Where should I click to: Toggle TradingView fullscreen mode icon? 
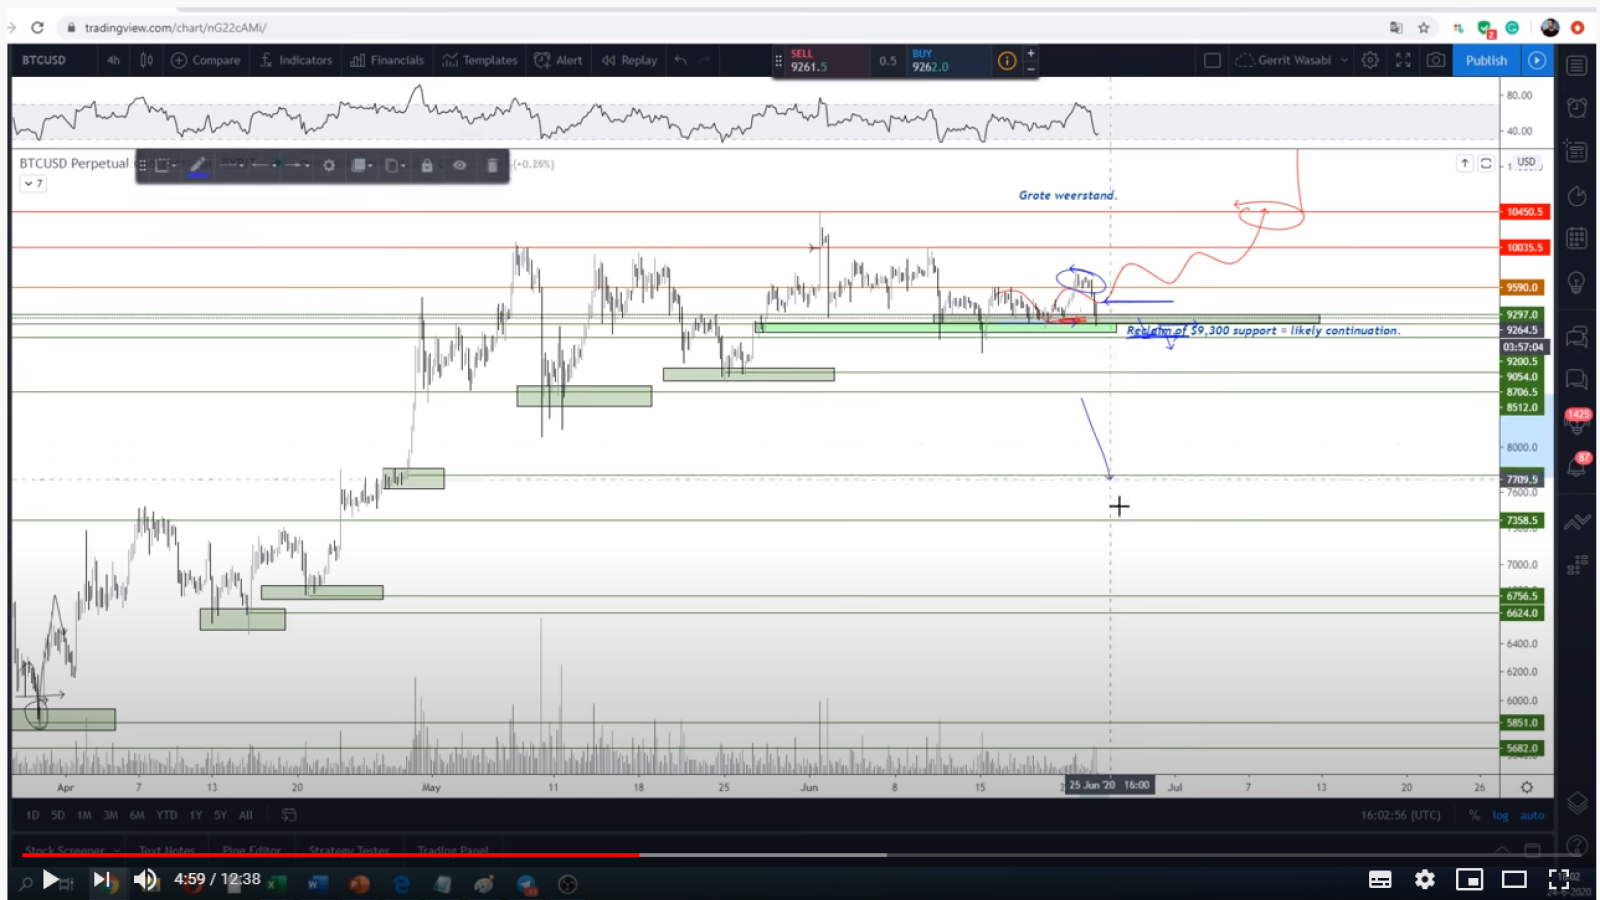pyautogui.click(x=1403, y=60)
